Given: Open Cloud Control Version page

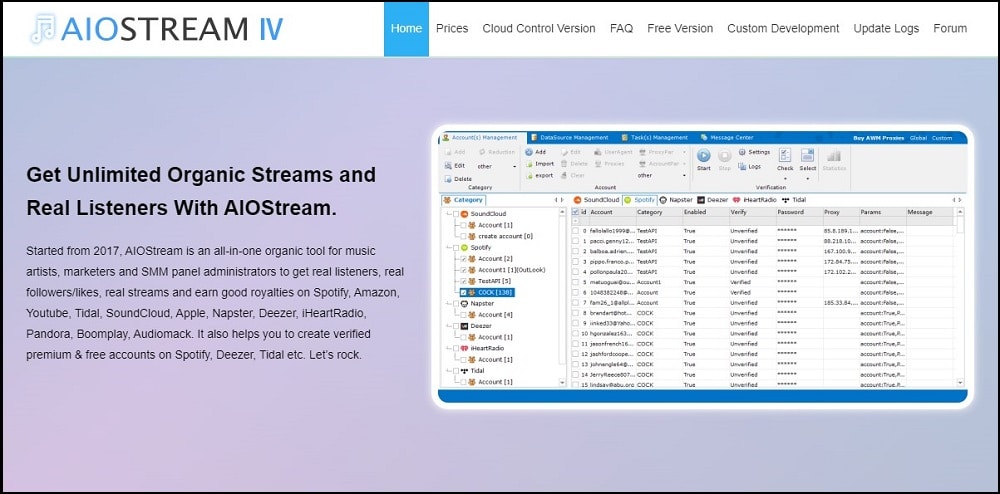Looking at the screenshot, I should pos(539,29).
